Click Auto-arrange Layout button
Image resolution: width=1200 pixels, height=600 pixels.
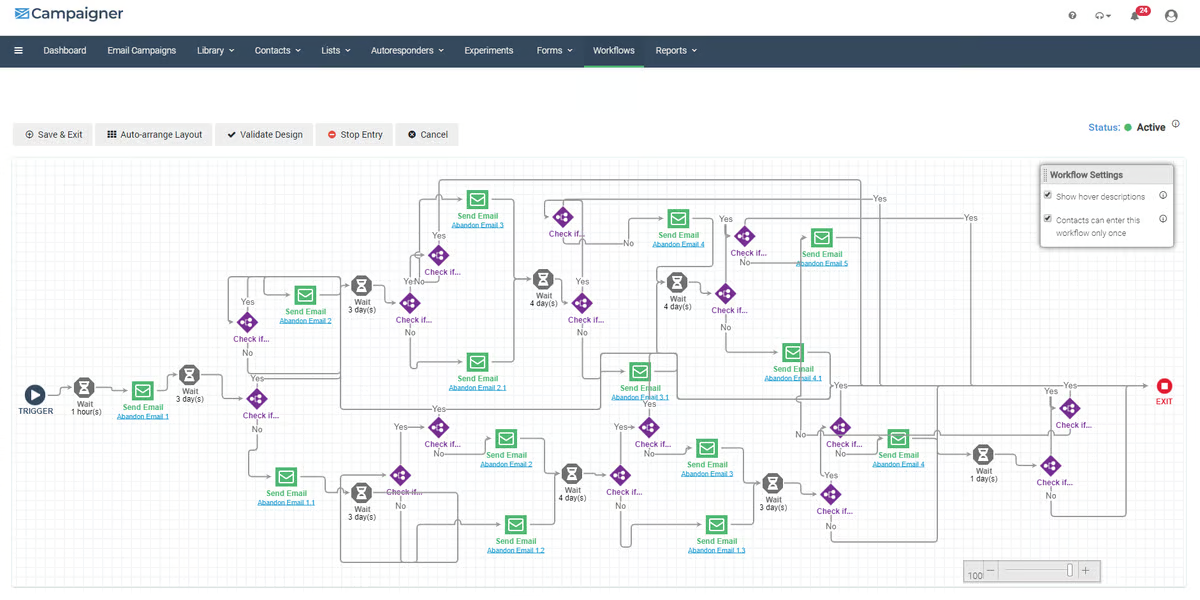point(154,134)
